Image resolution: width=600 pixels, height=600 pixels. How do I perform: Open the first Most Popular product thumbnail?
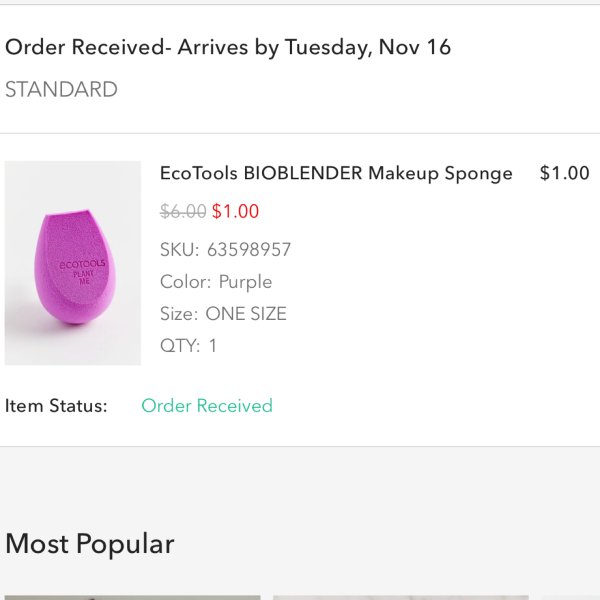pyautogui.click(x=132, y=597)
